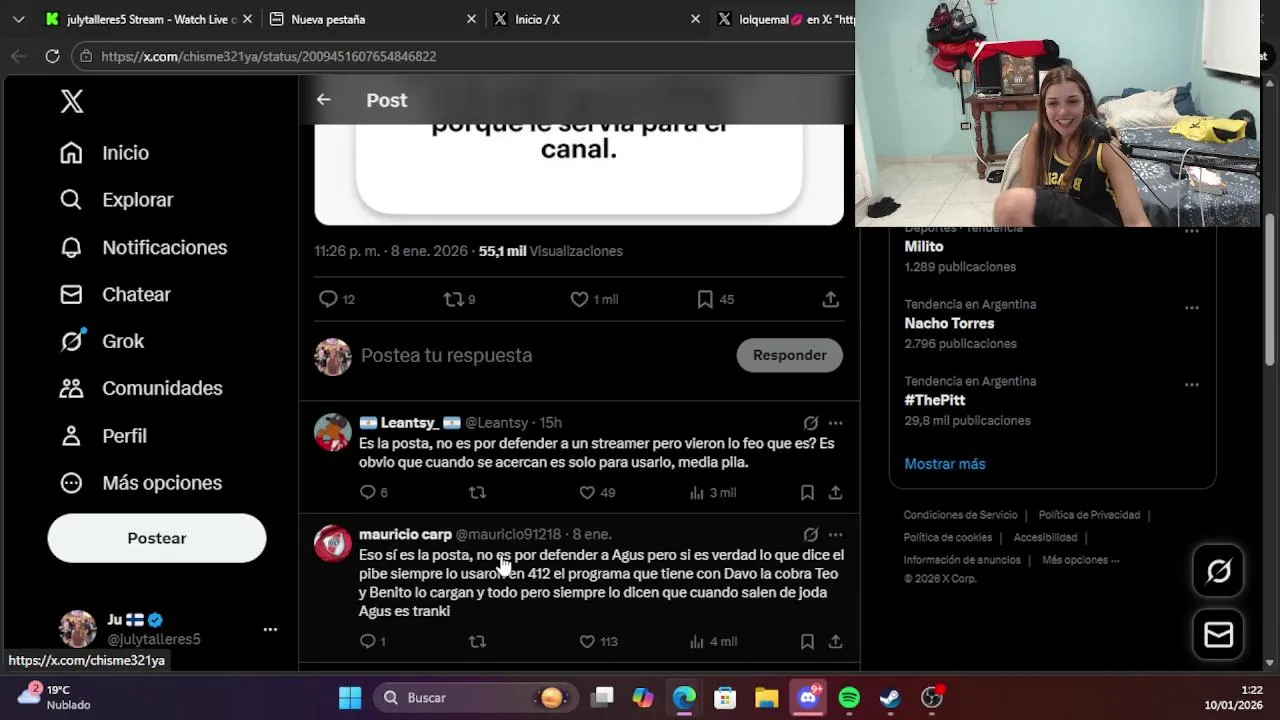The height and width of the screenshot is (720, 1280).
Task: Open more options on Leantsy_ reply
Action: 835,423
